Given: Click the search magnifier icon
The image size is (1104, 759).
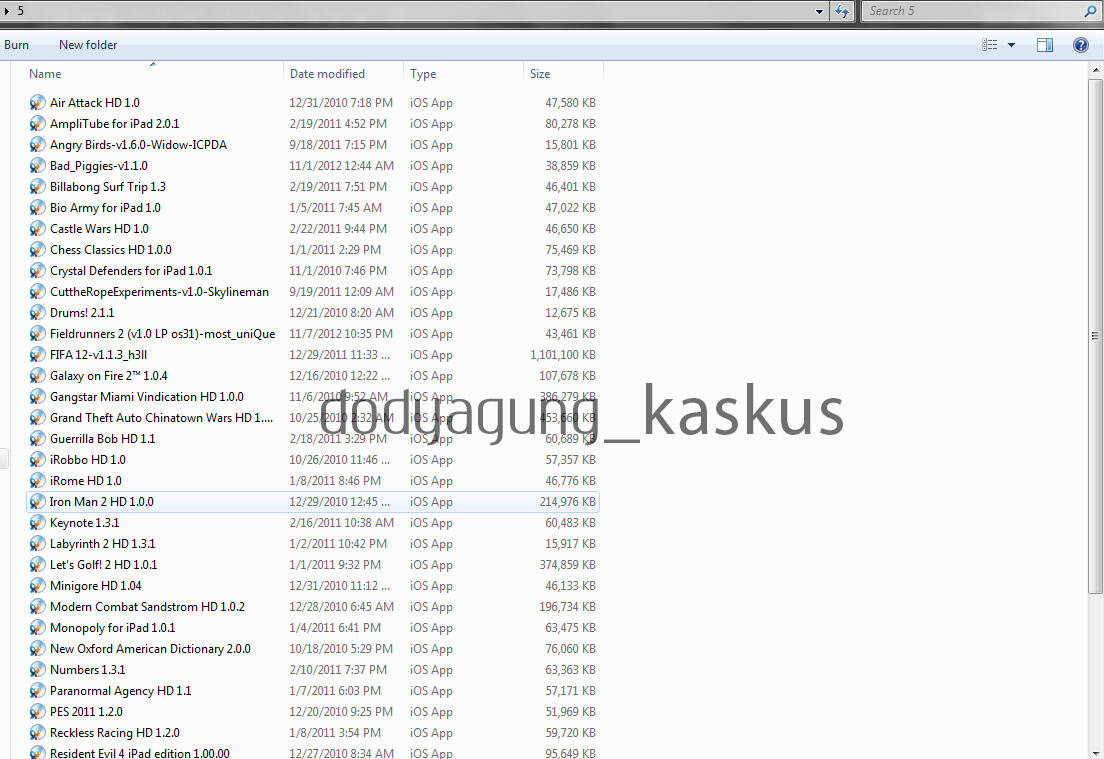Looking at the screenshot, I should coord(1091,11).
